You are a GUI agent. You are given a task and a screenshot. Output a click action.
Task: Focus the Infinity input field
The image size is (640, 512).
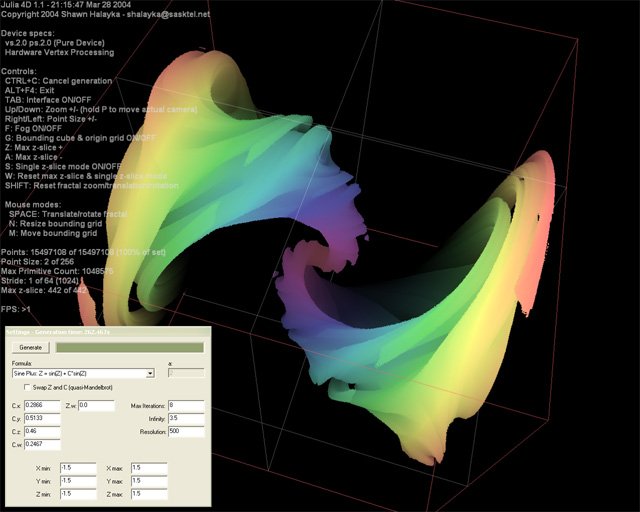tap(186, 418)
